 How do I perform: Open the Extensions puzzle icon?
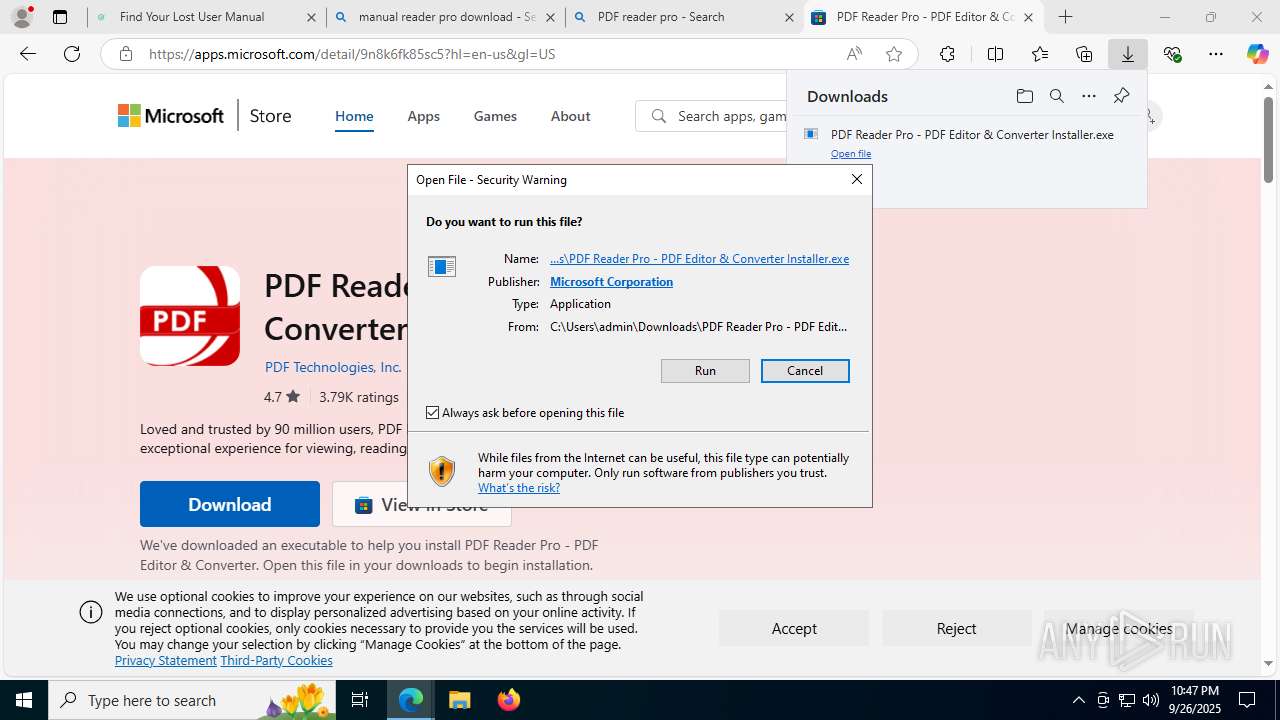coord(947,54)
